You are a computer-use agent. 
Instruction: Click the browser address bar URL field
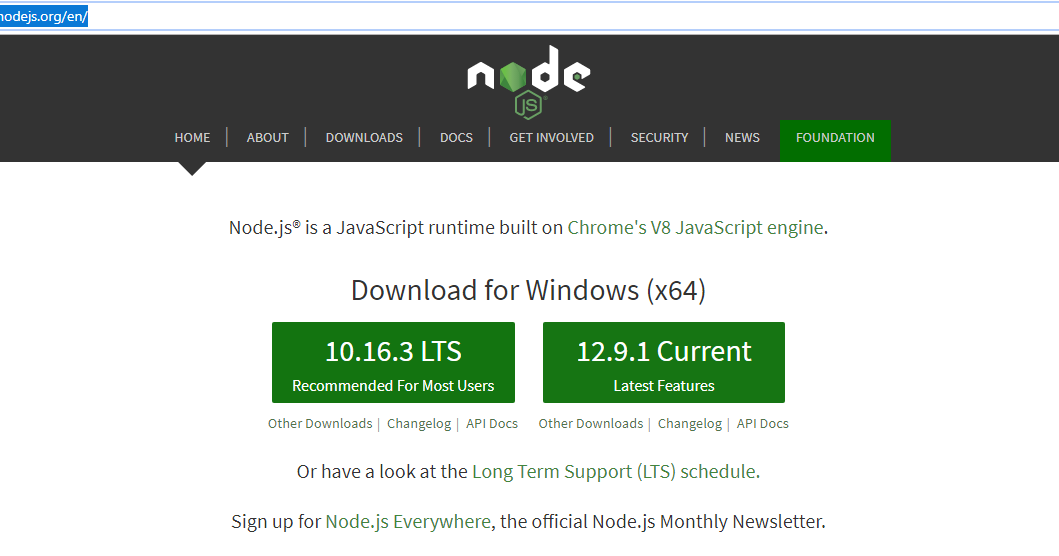[530, 17]
